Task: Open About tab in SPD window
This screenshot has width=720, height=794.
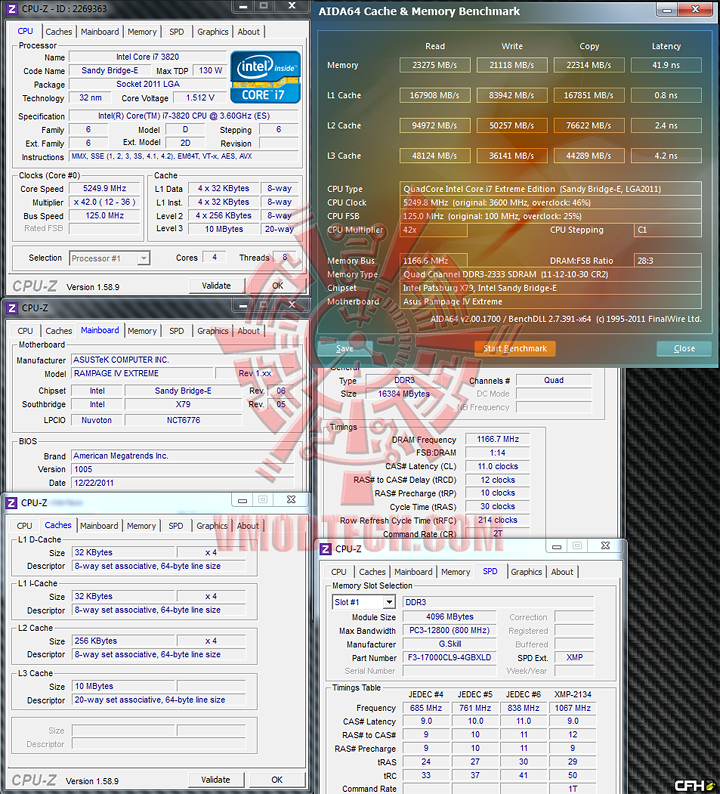Action: coord(562,572)
